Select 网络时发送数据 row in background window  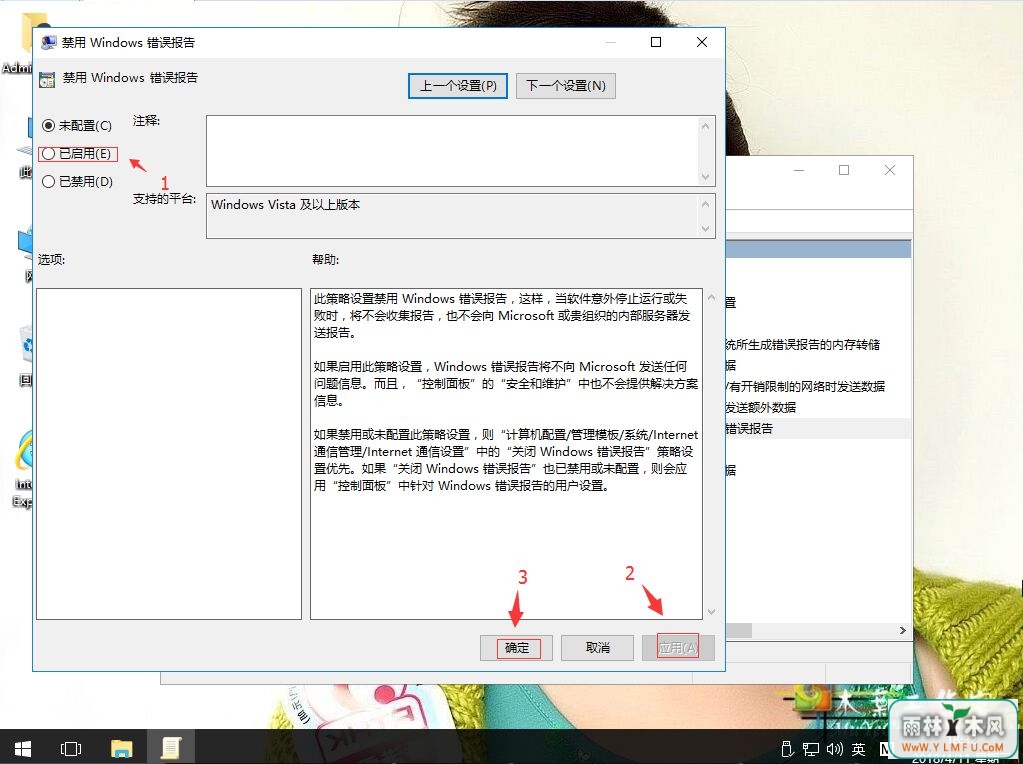coord(818,386)
